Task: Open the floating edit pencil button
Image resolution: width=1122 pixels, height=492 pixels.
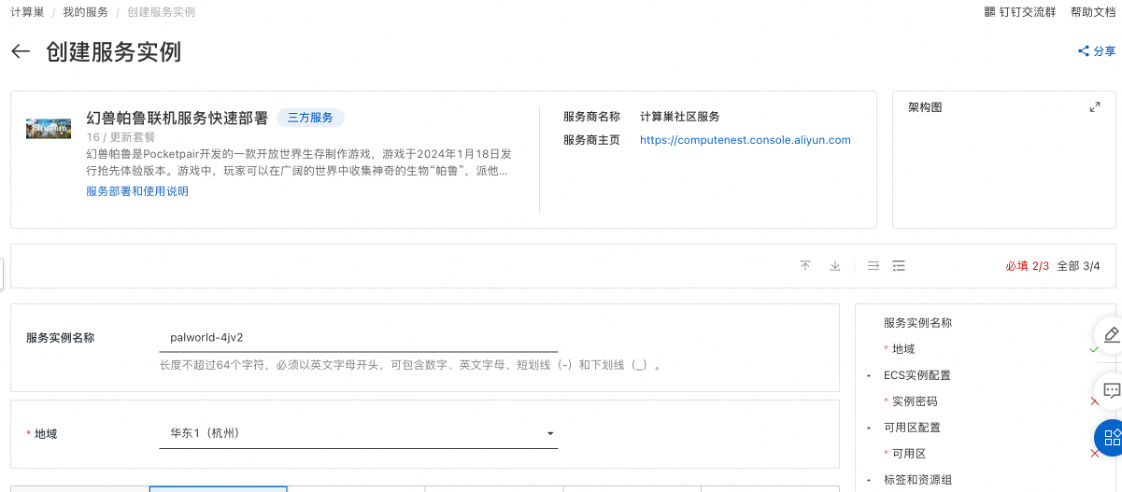Action: tap(1110, 334)
